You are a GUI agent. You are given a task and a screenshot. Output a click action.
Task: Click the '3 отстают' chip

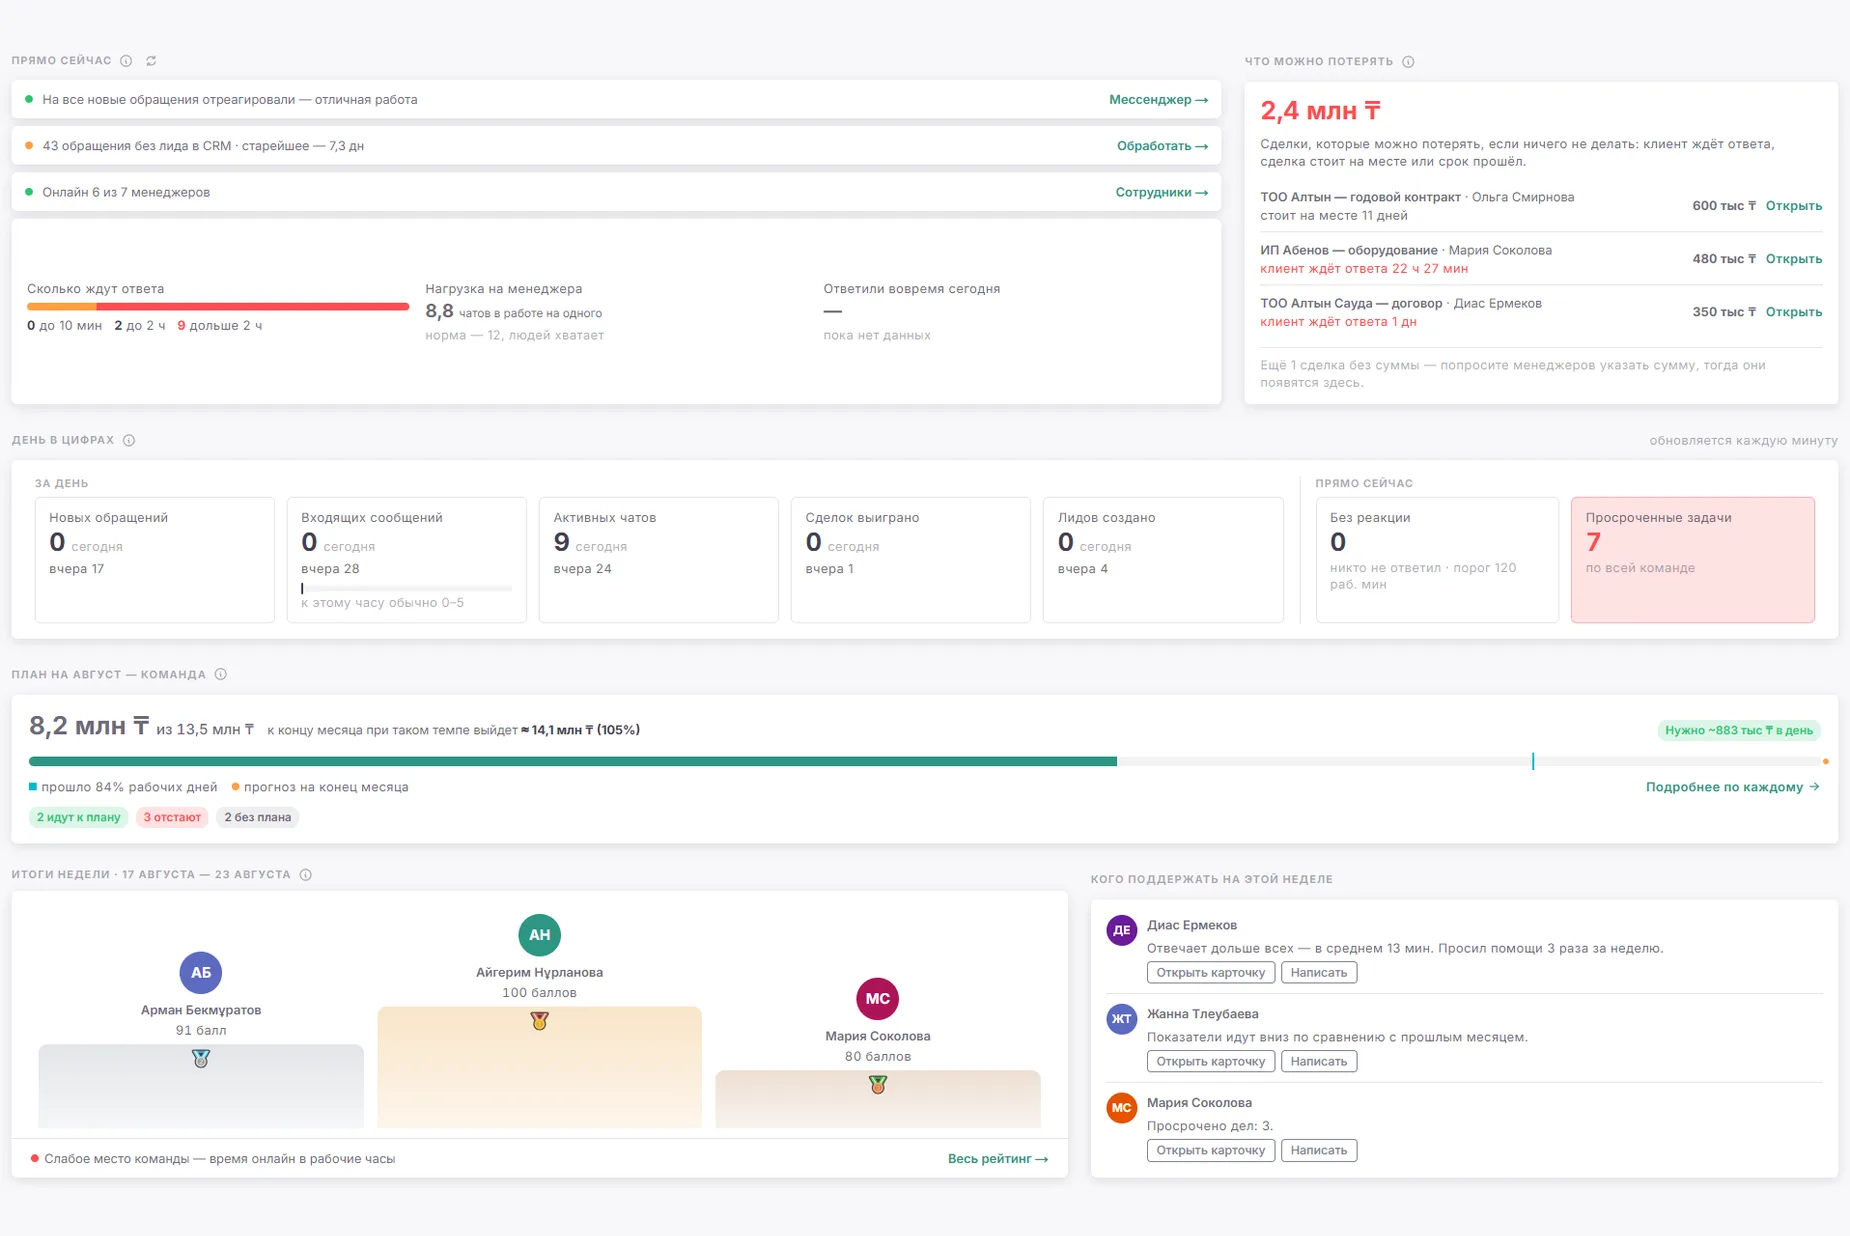pos(172,817)
